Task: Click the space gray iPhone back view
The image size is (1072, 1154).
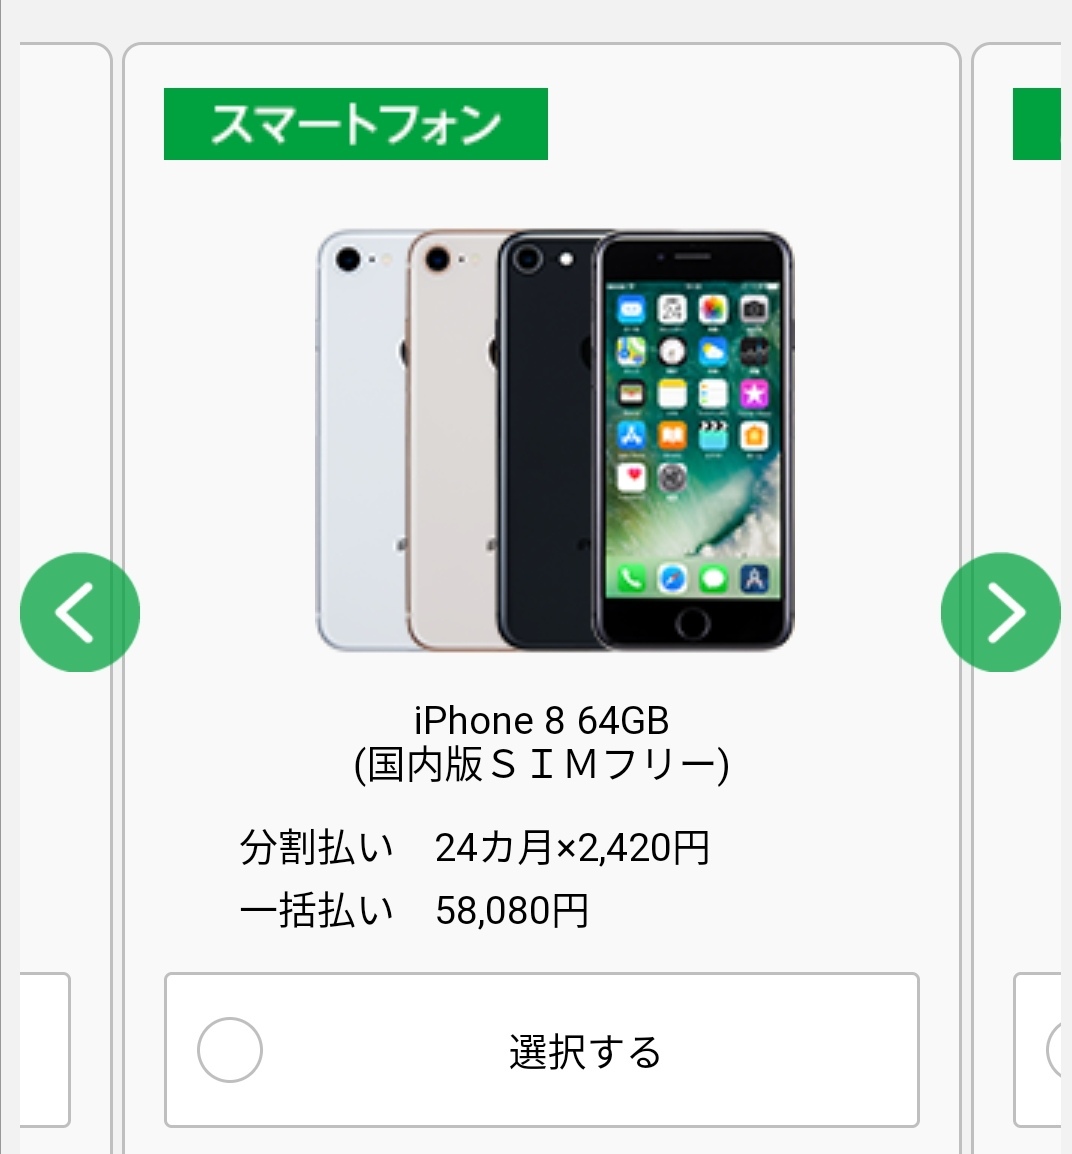Action: pos(546,440)
